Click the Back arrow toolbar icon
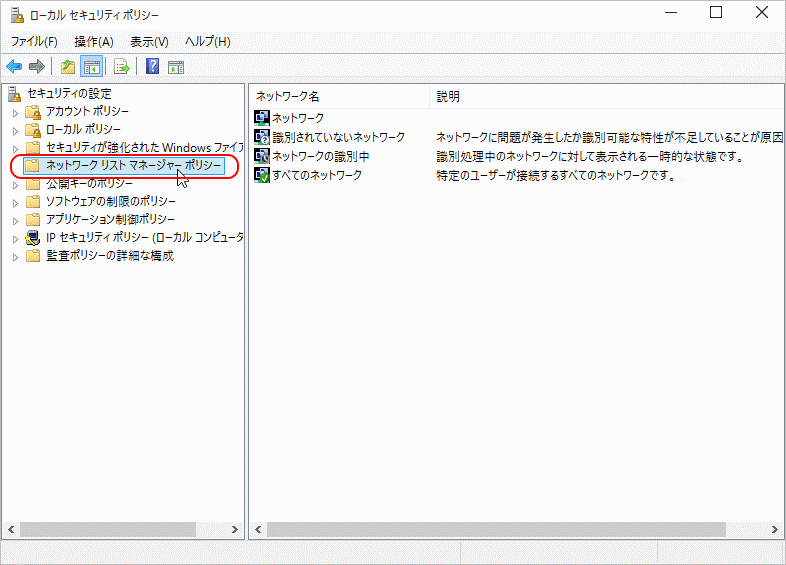Image resolution: width=786 pixels, height=565 pixels. pos(14,66)
